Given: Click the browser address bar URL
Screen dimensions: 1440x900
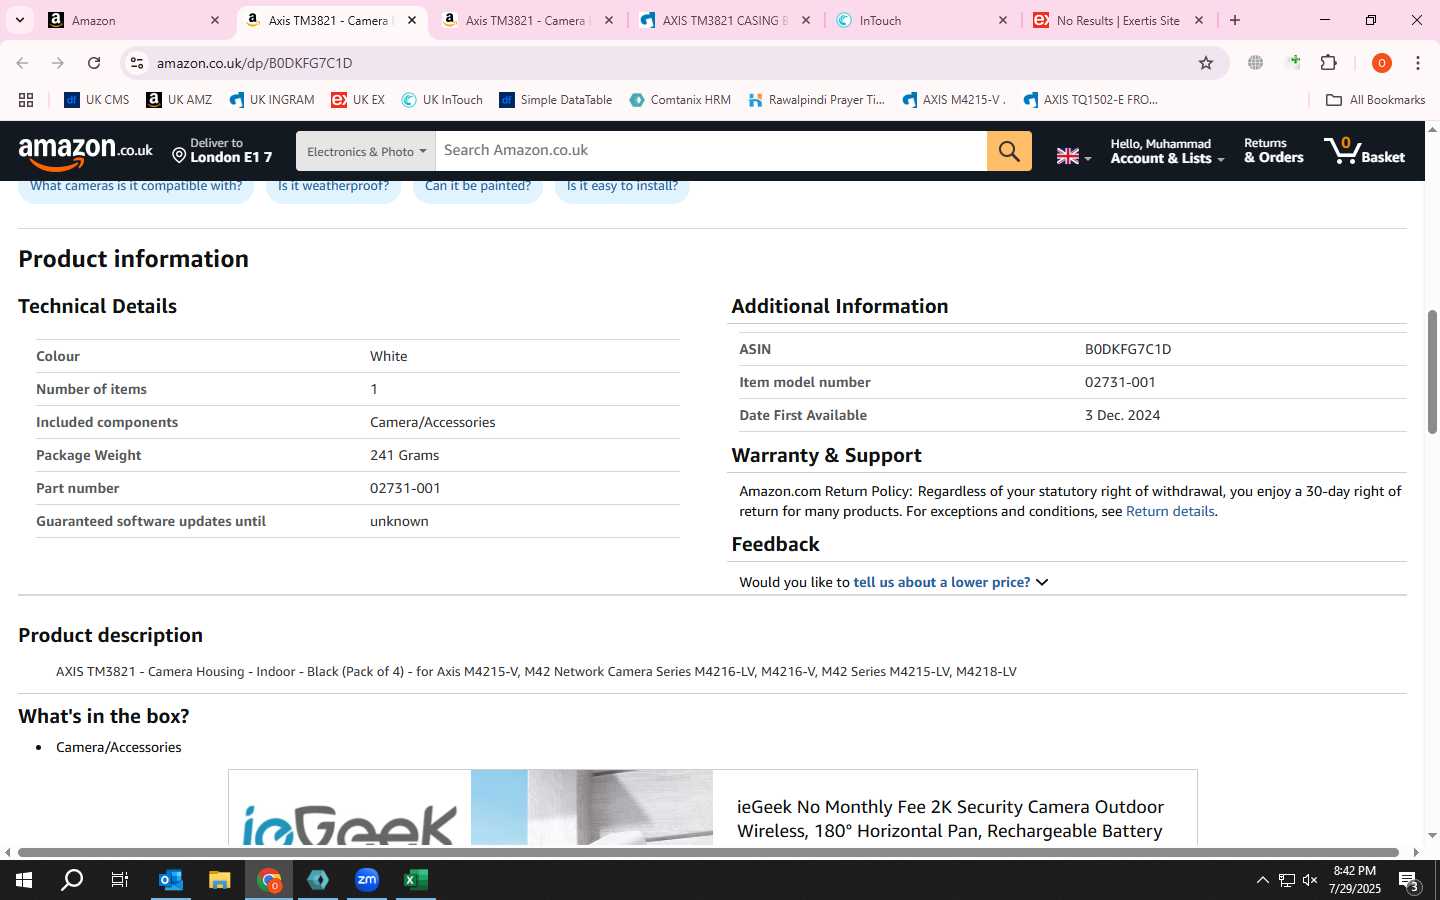Looking at the screenshot, I should coord(254,63).
